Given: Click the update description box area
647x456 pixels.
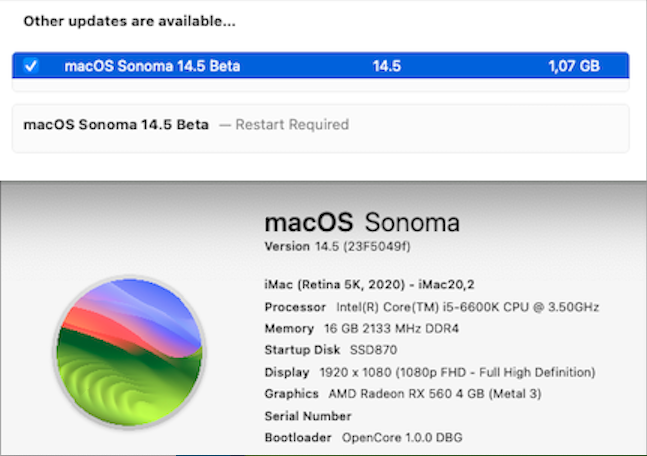Looking at the screenshot, I should pyautogui.click(x=321, y=128).
